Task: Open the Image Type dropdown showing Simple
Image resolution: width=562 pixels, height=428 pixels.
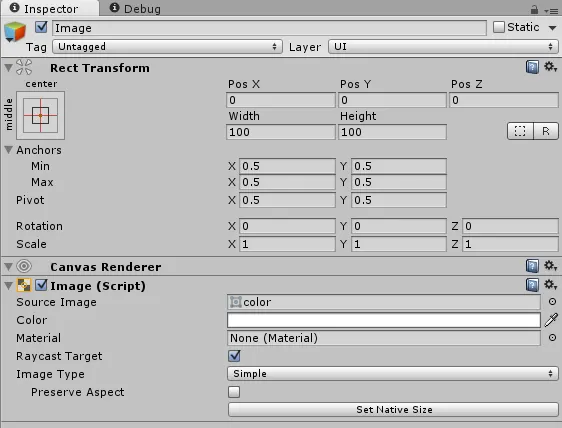Action: pos(393,374)
